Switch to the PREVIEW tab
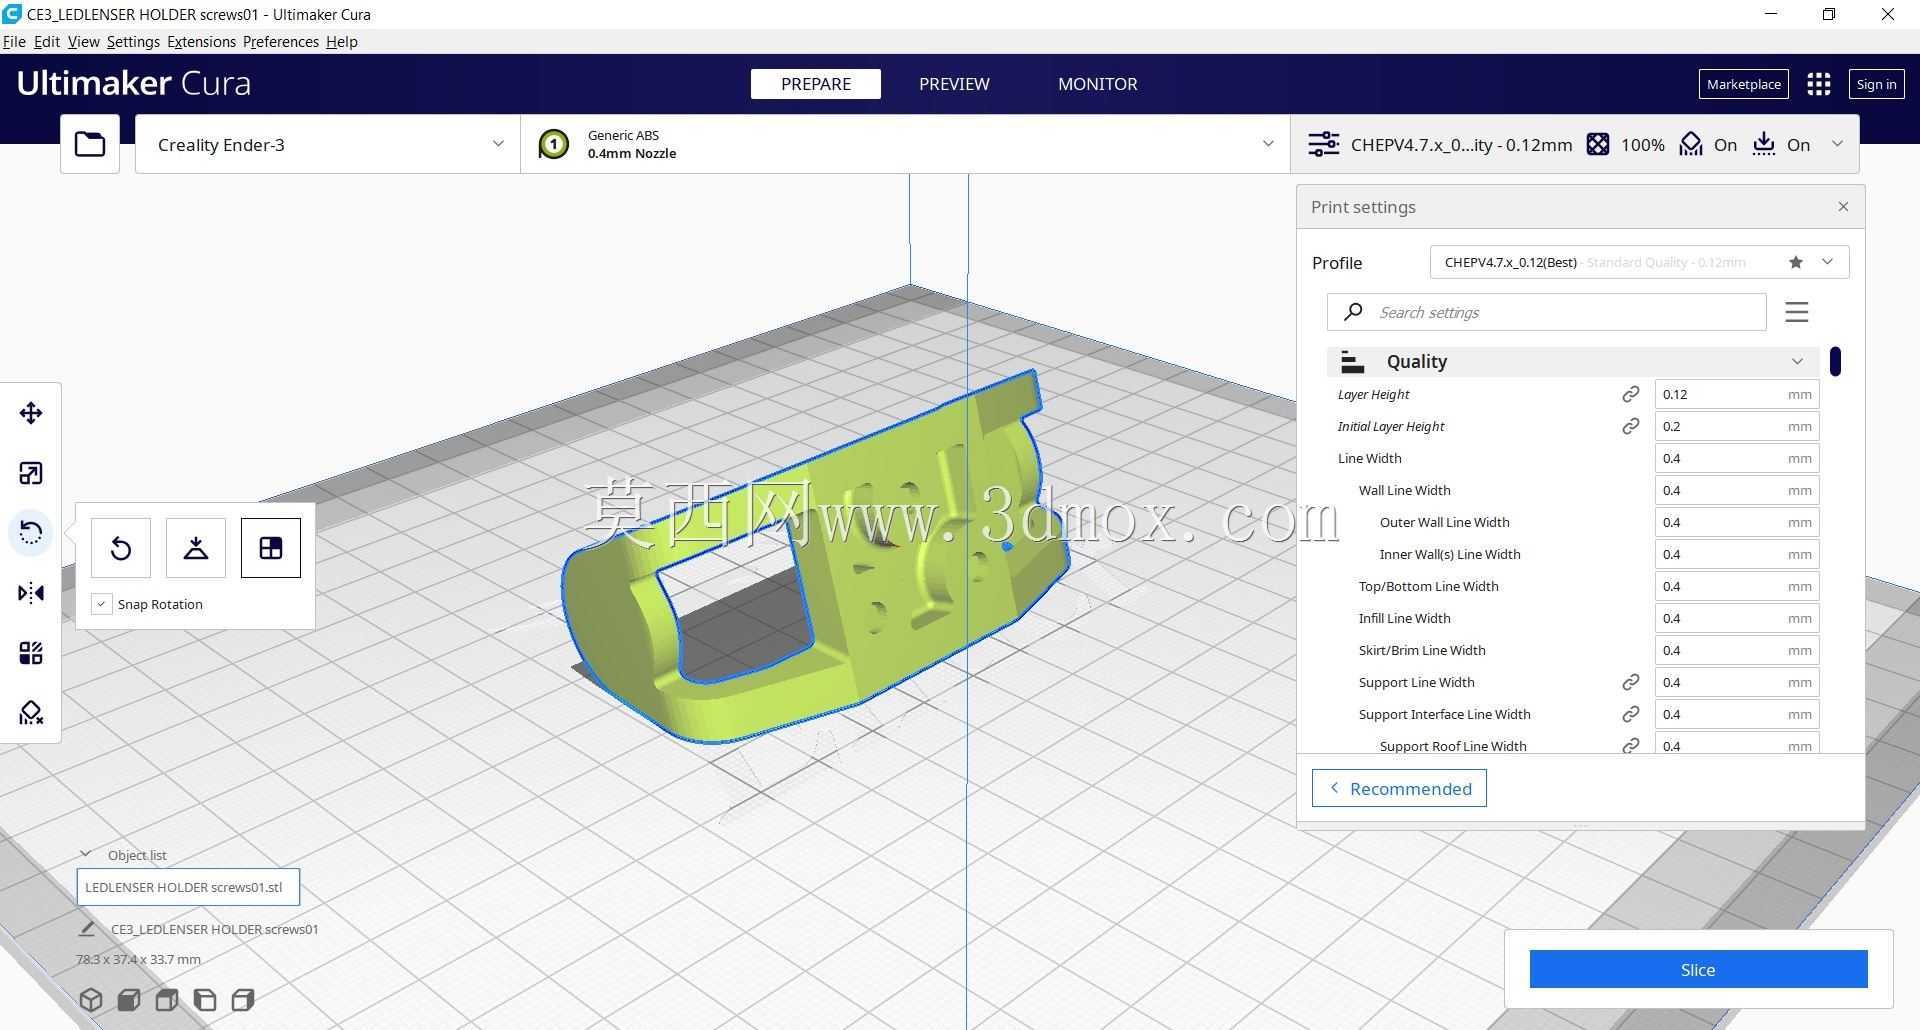The width and height of the screenshot is (1920, 1030). tap(954, 84)
